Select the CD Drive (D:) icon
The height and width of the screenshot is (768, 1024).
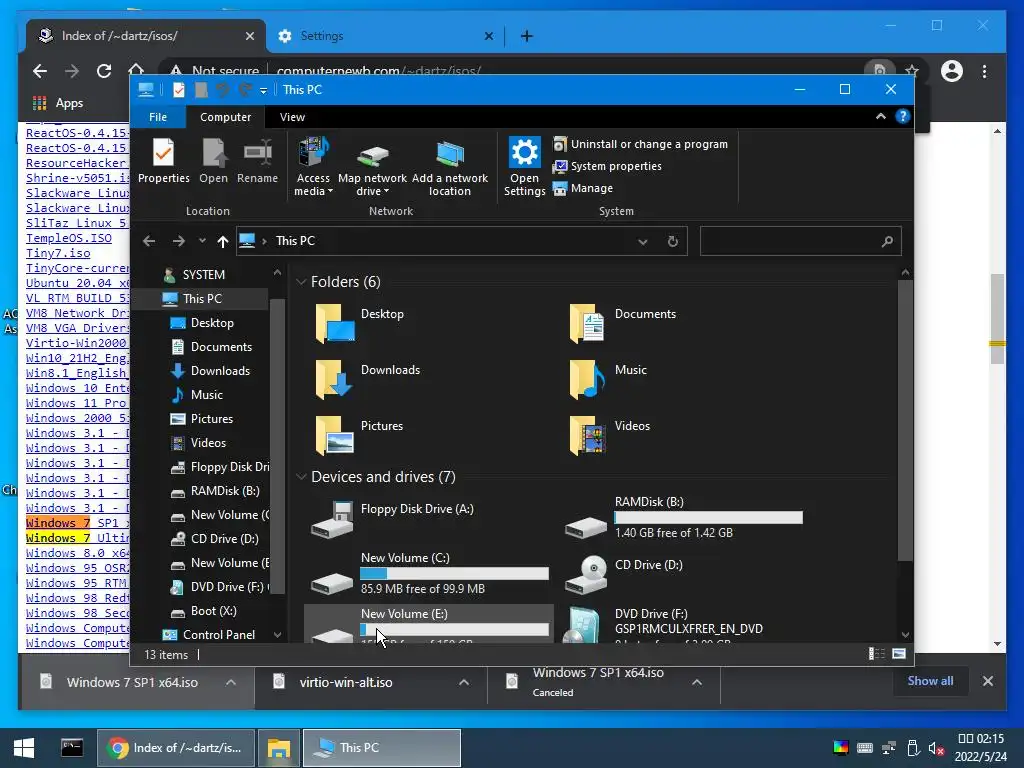(586, 575)
